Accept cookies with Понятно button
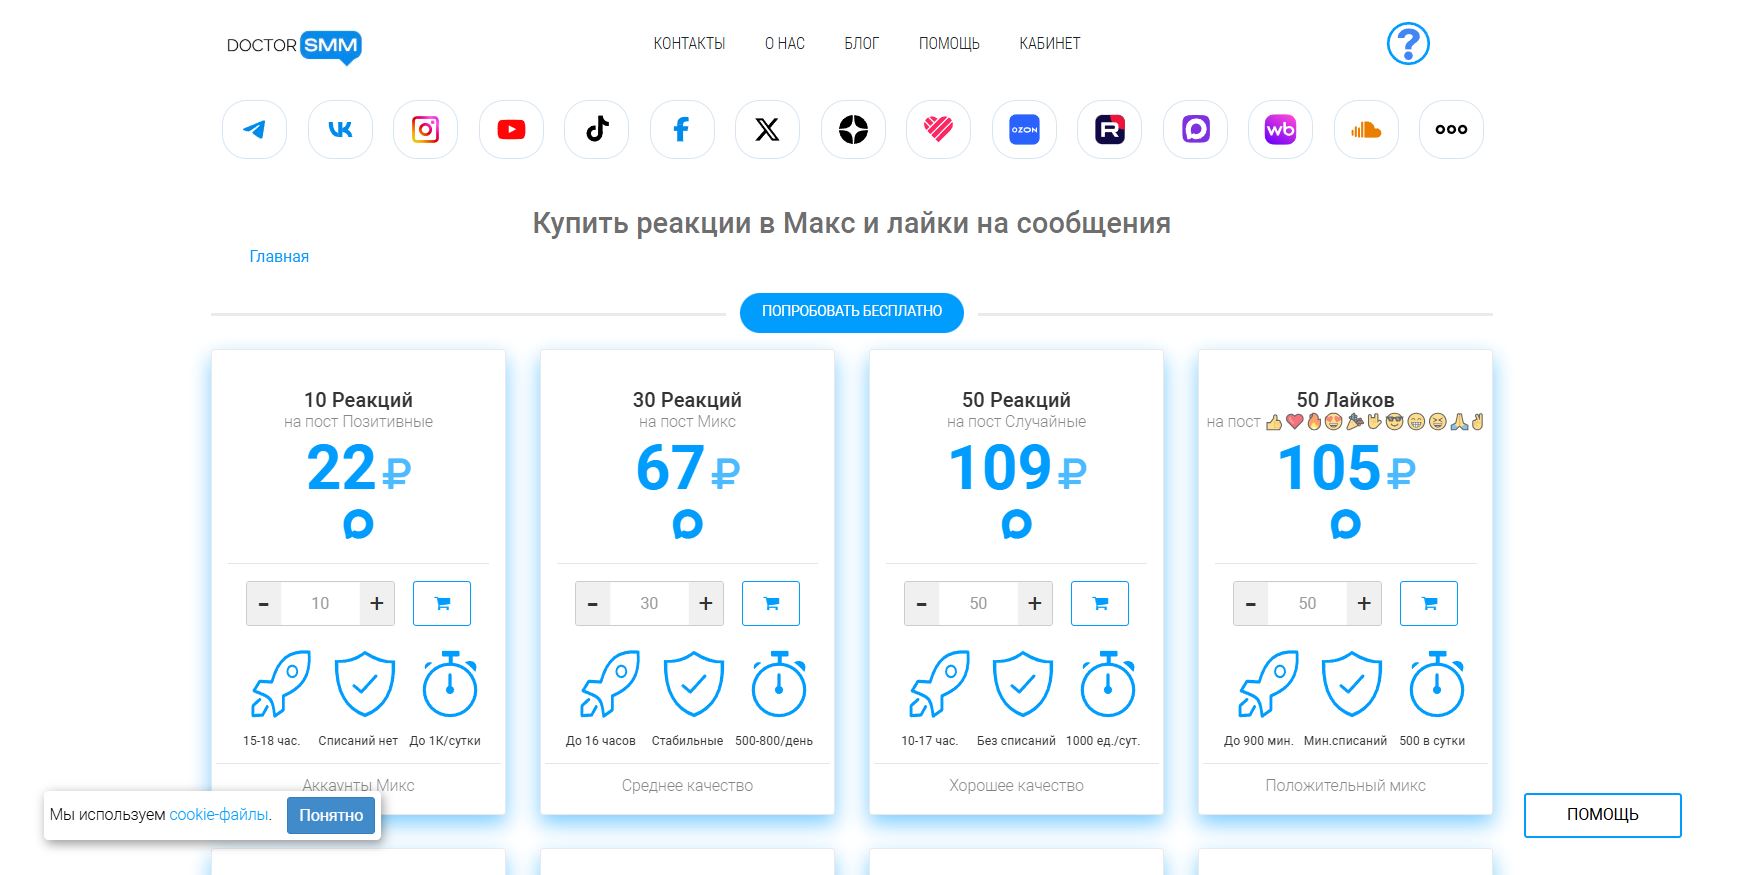Image resolution: width=1745 pixels, height=875 pixels. coord(331,815)
